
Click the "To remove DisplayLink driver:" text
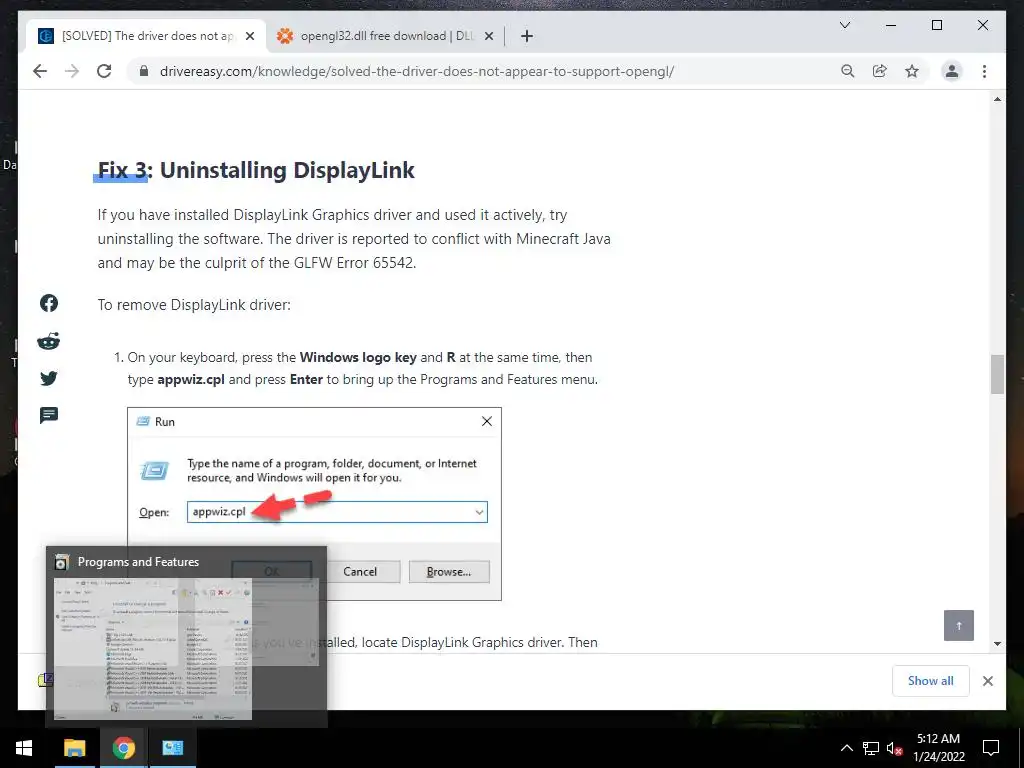[x=194, y=305]
